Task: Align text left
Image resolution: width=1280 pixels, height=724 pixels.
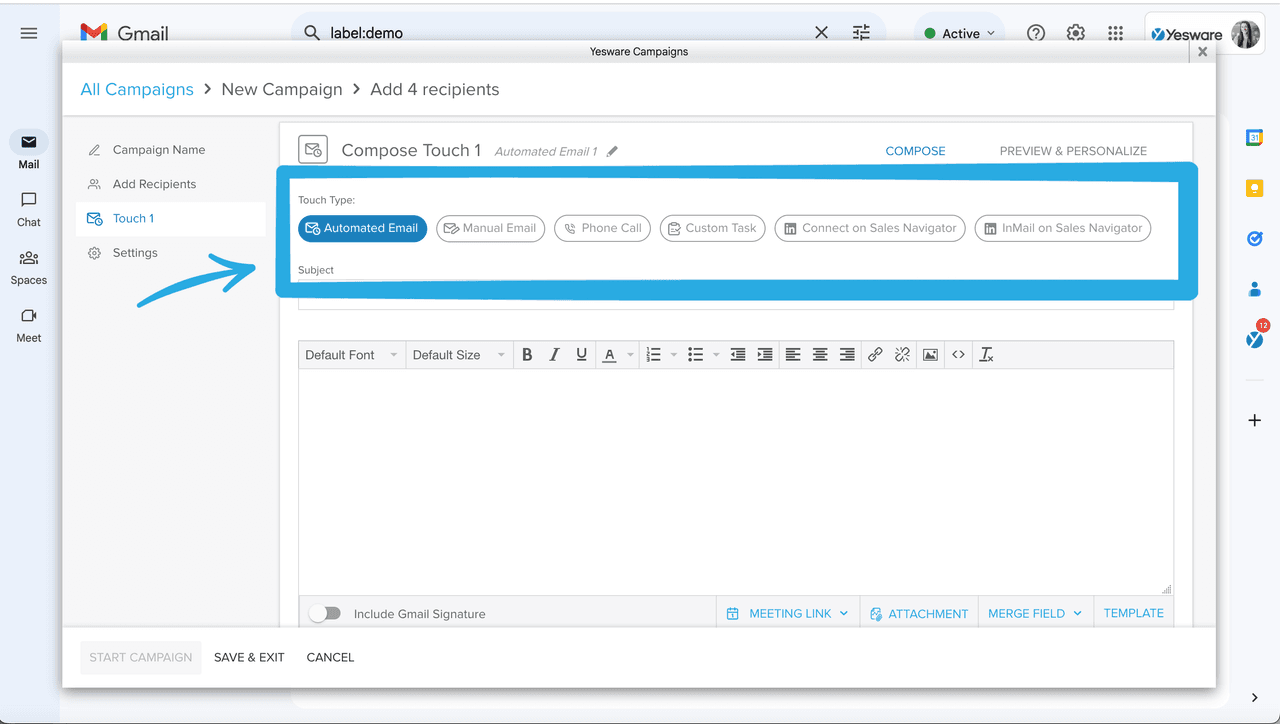Action: click(793, 355)
